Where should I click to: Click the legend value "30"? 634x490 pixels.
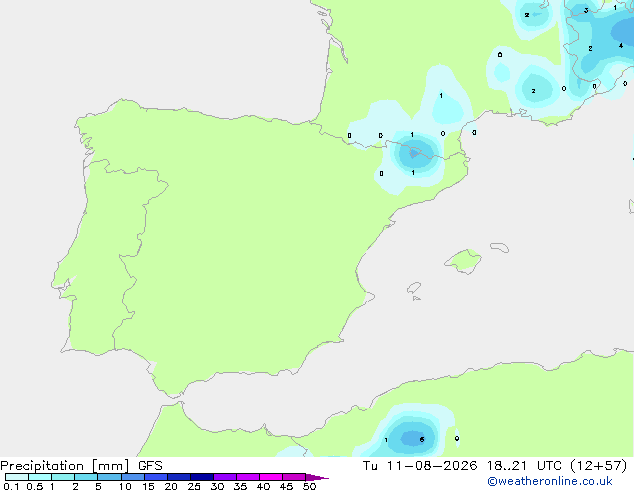pos(217,486)
